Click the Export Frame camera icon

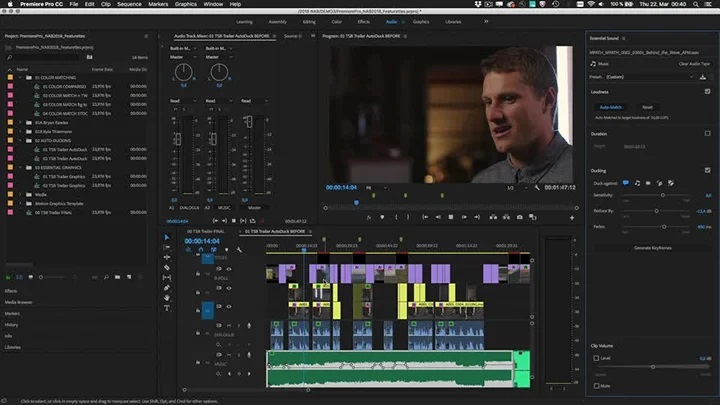[x=519, y=216]
